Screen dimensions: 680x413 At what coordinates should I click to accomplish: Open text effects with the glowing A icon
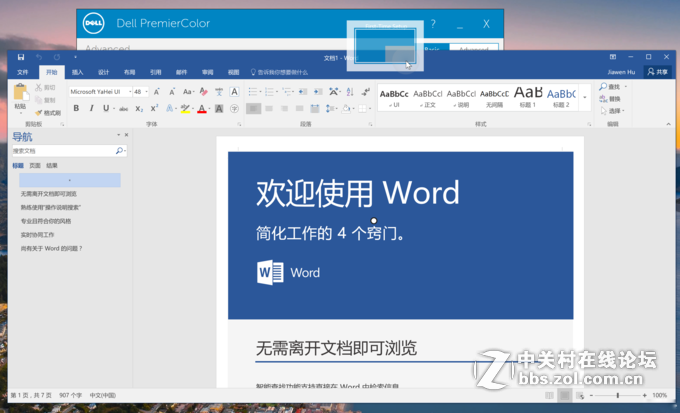pyautogui.click(x=170, y=108)
